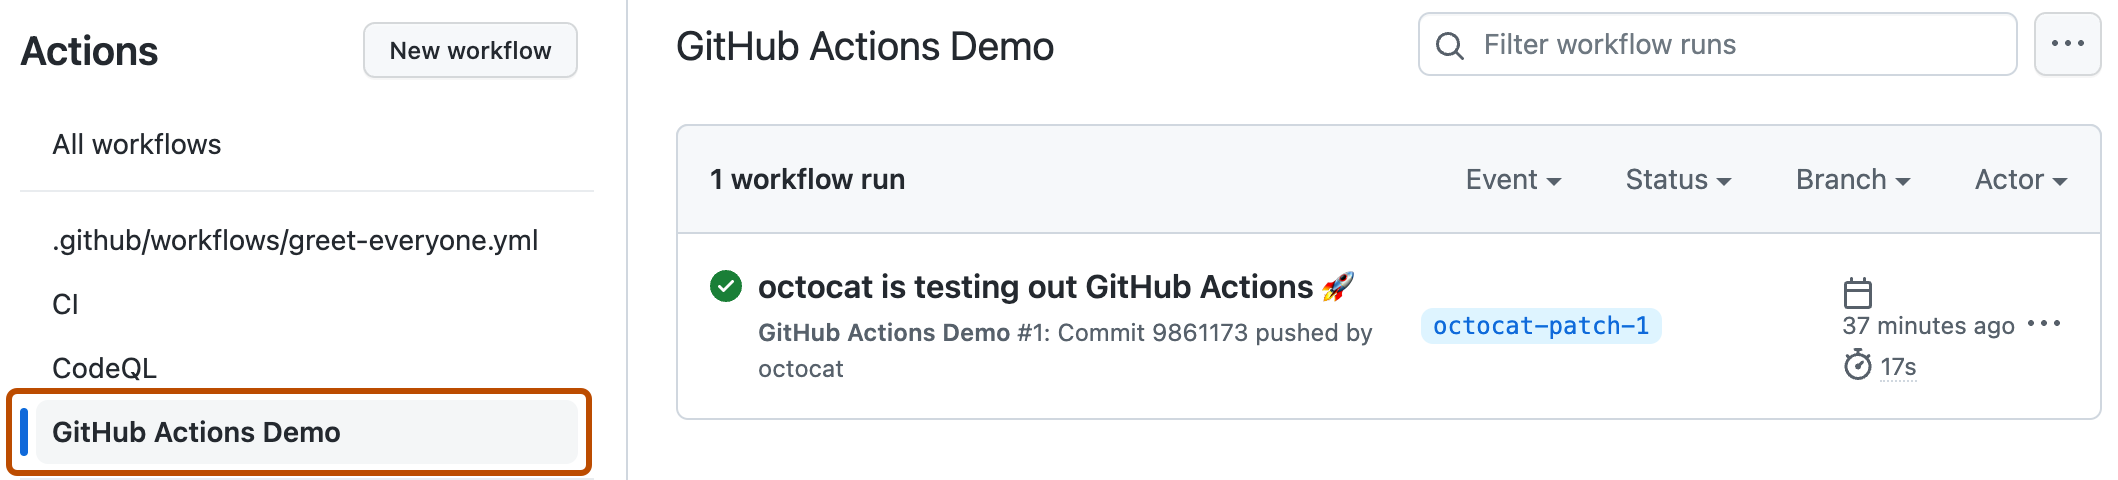Open the CodeQL workflow in the sidebar
This screenshot has height=480, width=2118.
[104, 368]
